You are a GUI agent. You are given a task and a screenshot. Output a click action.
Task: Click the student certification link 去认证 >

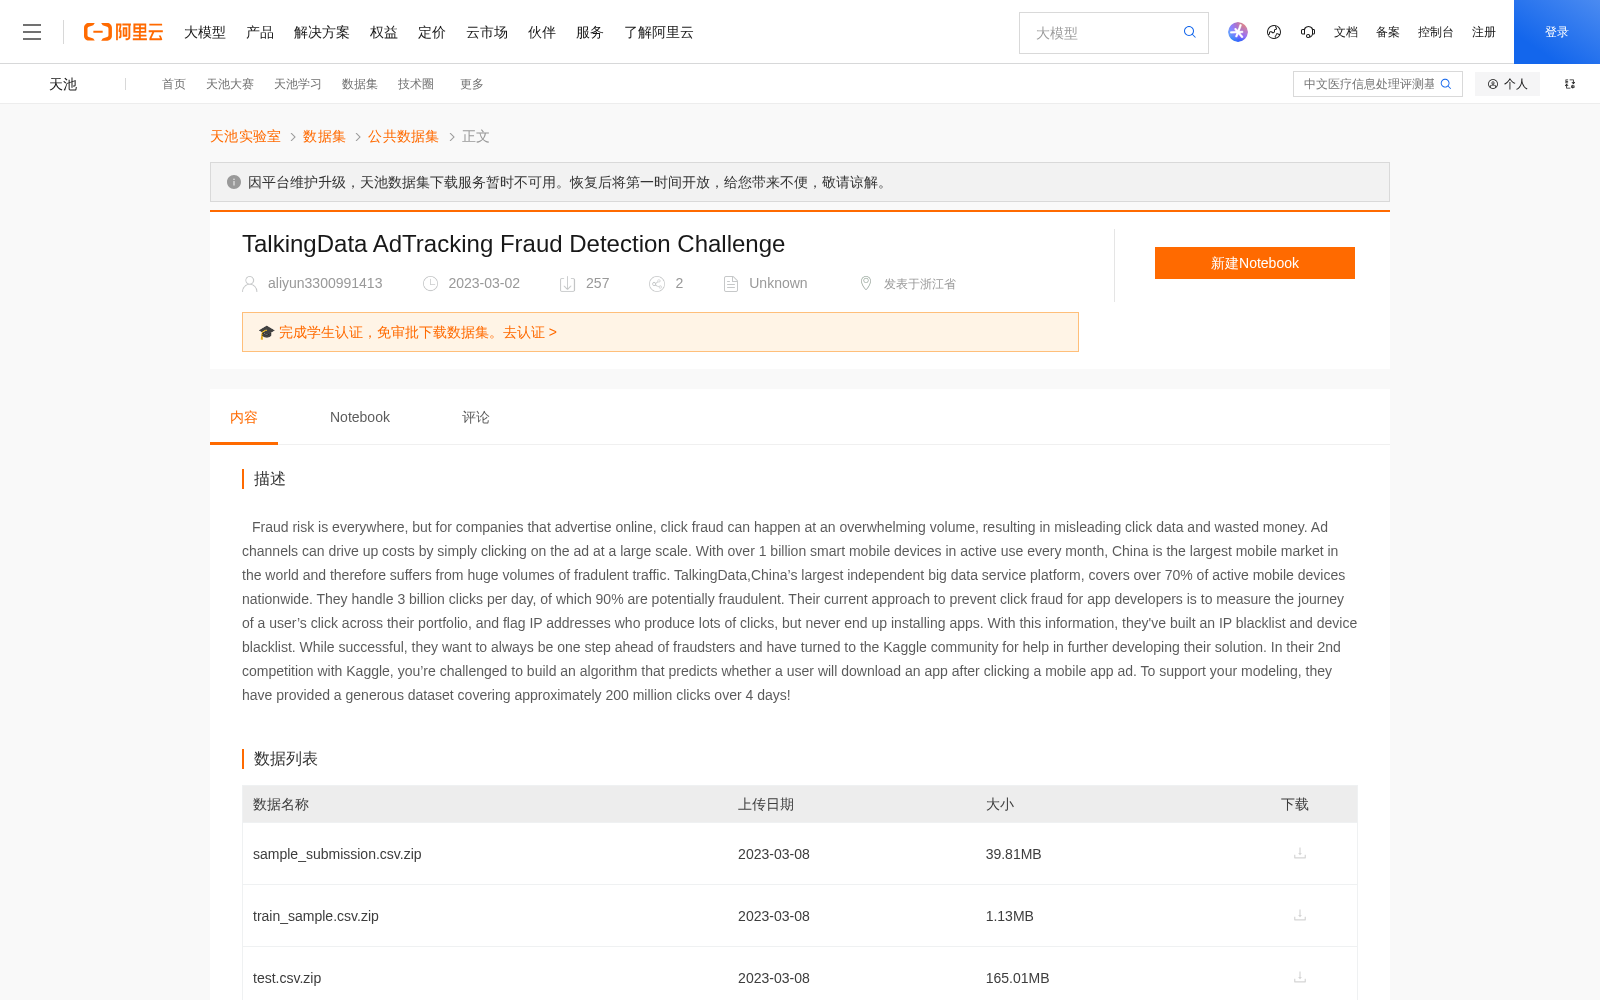530,332
